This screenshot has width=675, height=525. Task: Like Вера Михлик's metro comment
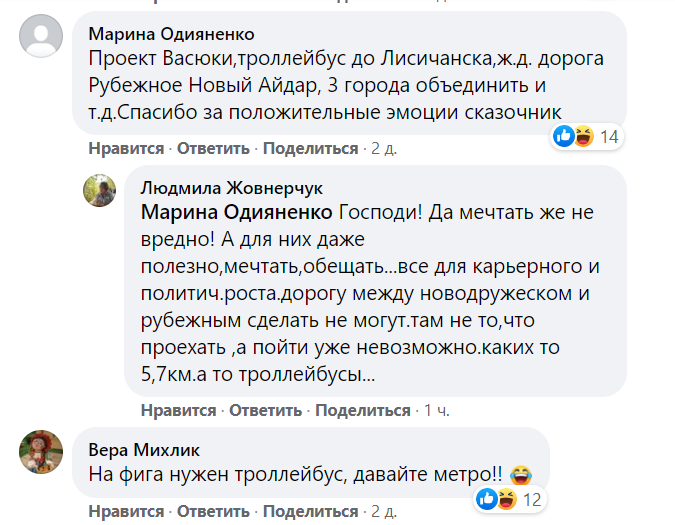tap(126, 511)
